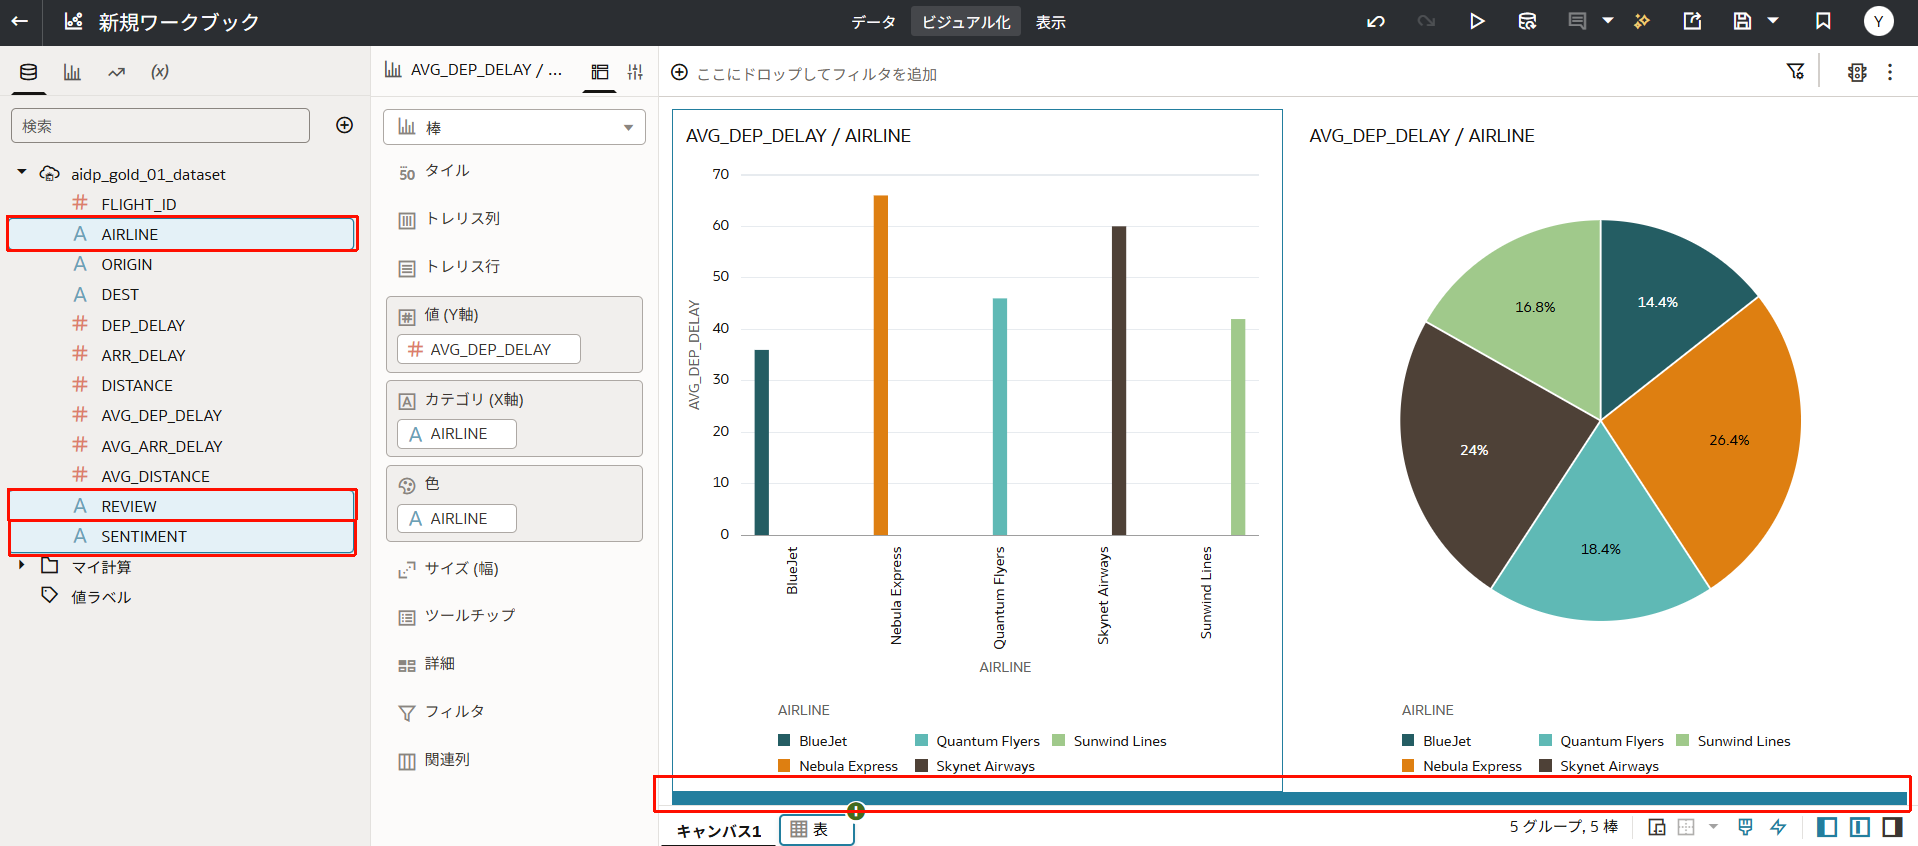
Task: Click the traffic-light auto-apply data icon
Action: click(x=1857, y=72)
